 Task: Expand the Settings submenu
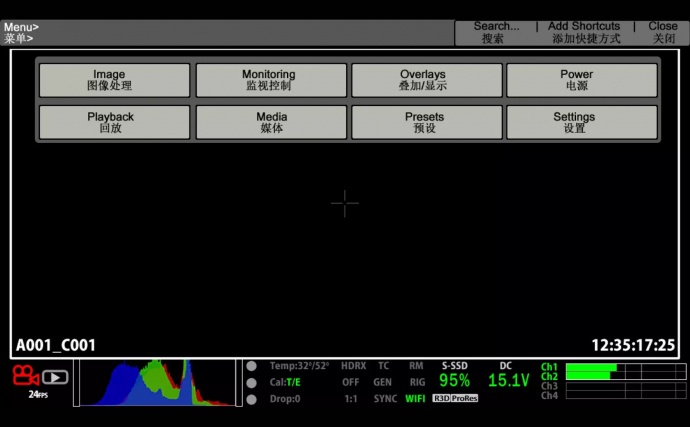coord(581,122)
